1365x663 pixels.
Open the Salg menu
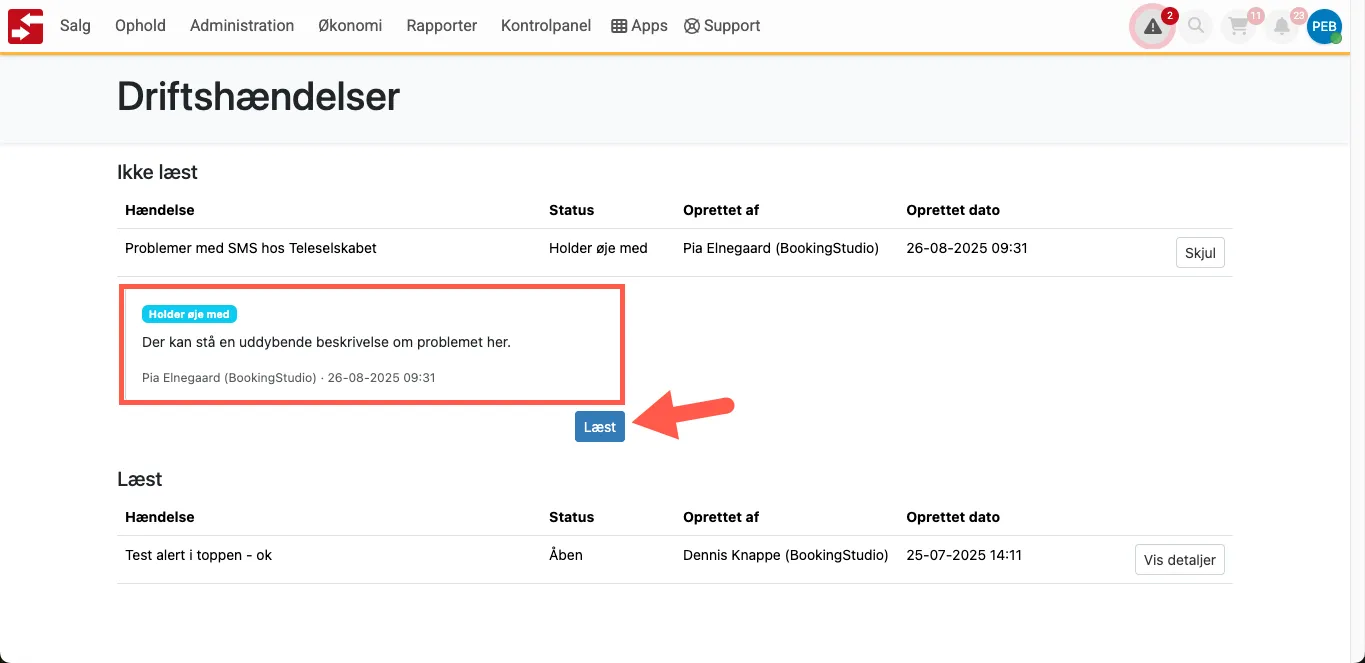[x=75, y=26]
